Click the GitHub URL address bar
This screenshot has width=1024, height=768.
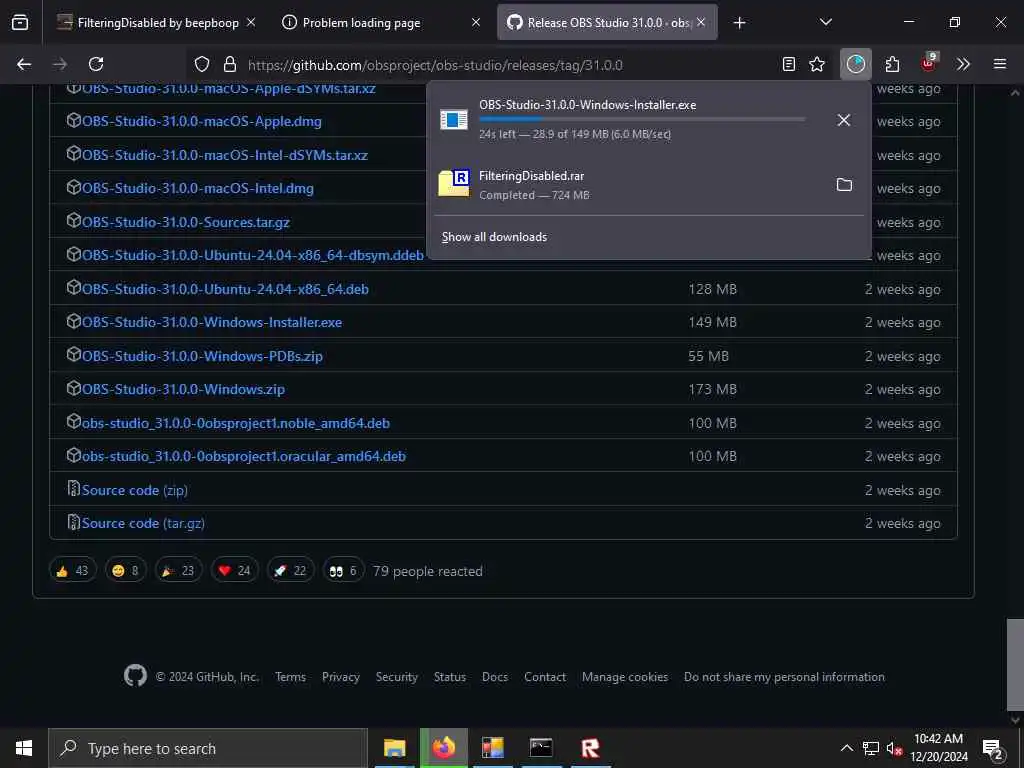point(435,65)
